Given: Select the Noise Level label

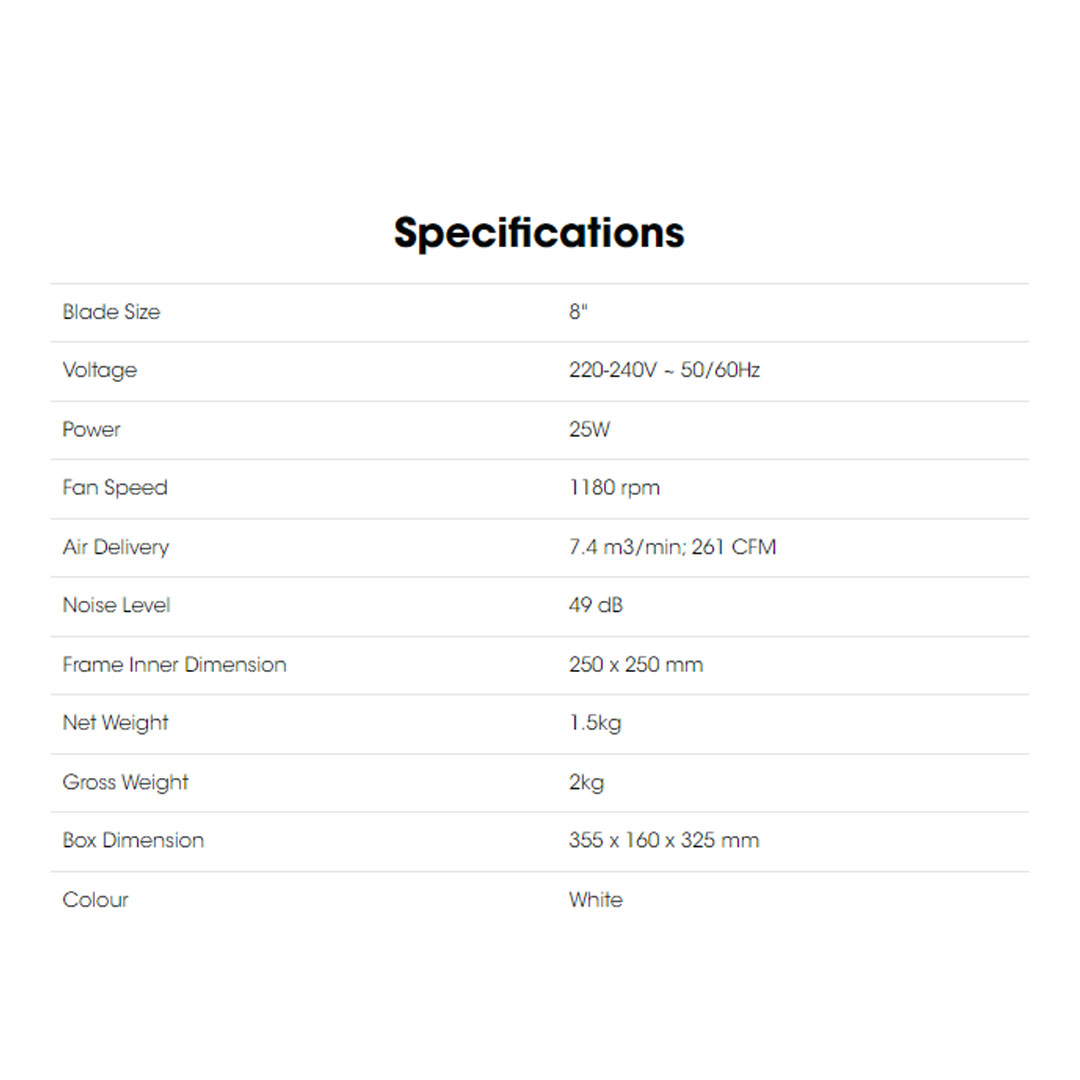Looking at the screenshot, I should point(116,605).
